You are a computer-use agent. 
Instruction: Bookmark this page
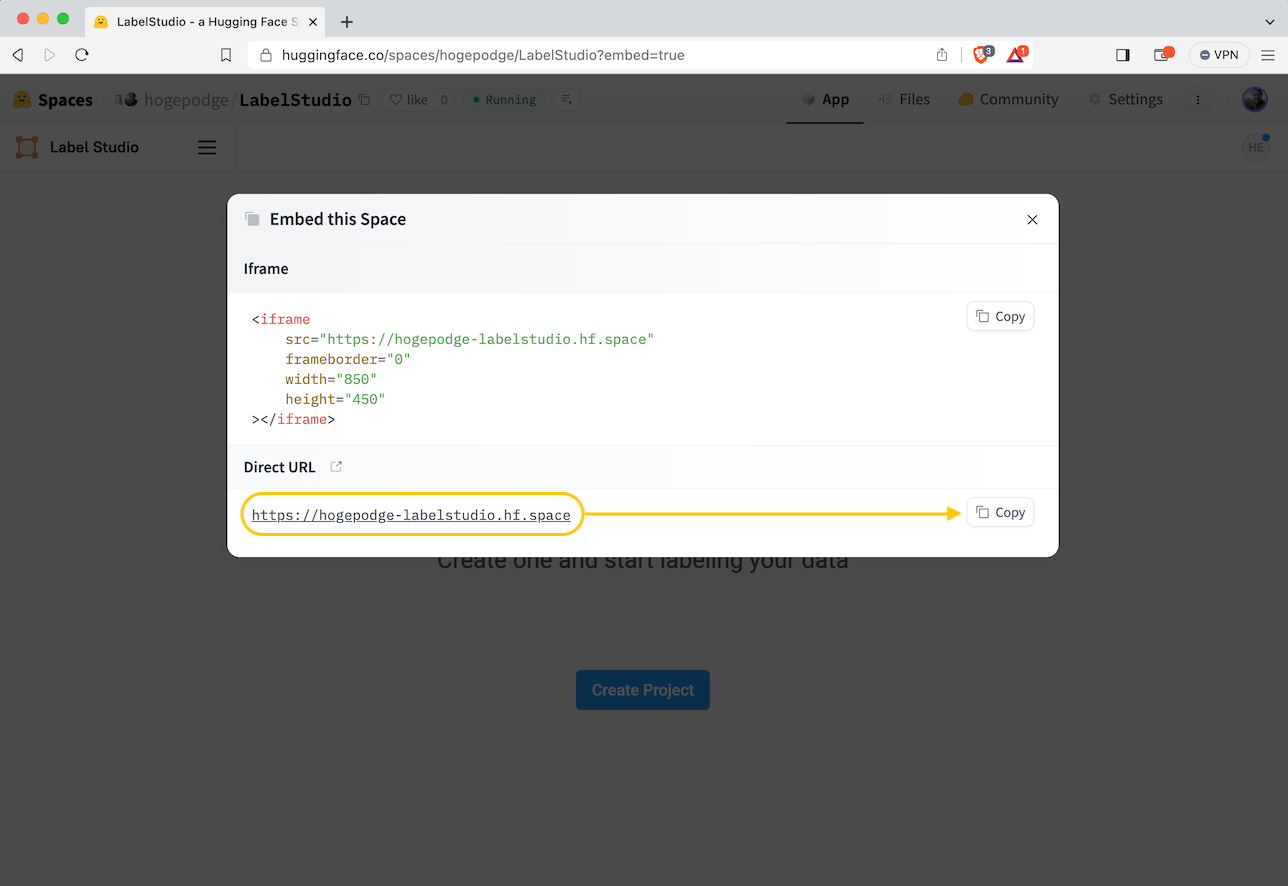(226, 55)
